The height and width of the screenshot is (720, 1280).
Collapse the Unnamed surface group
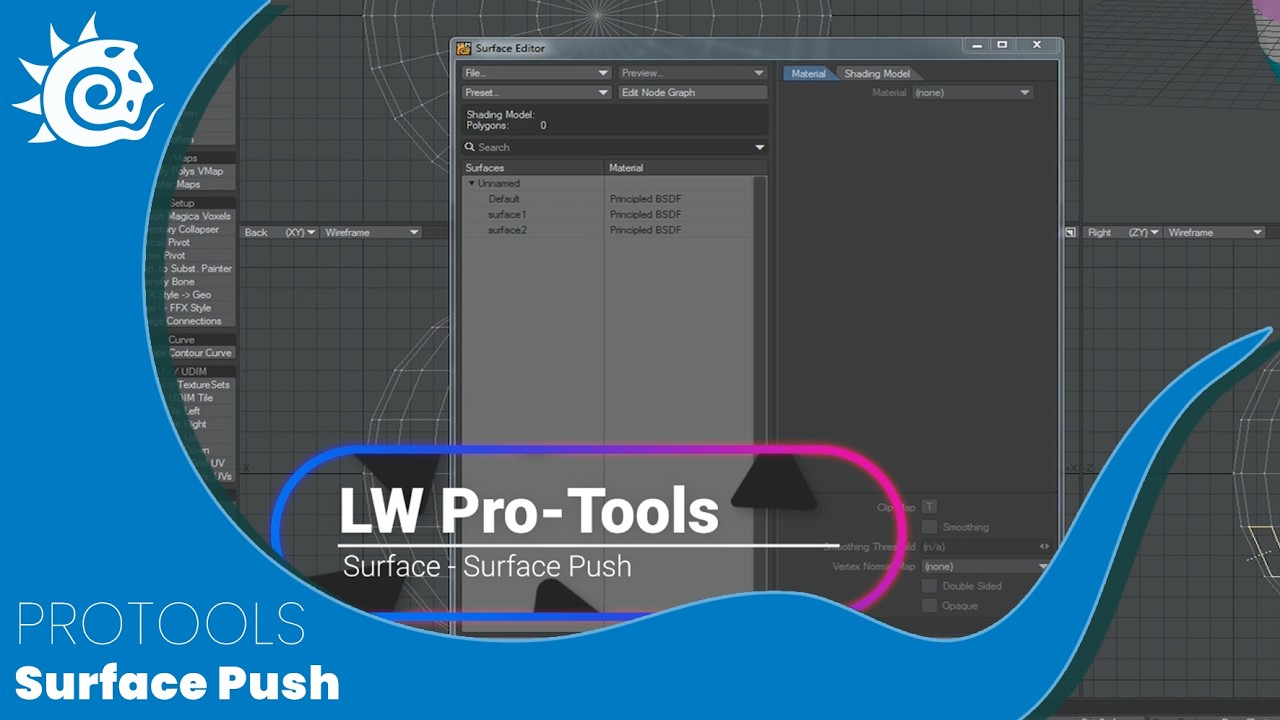[x=471, y=183]
